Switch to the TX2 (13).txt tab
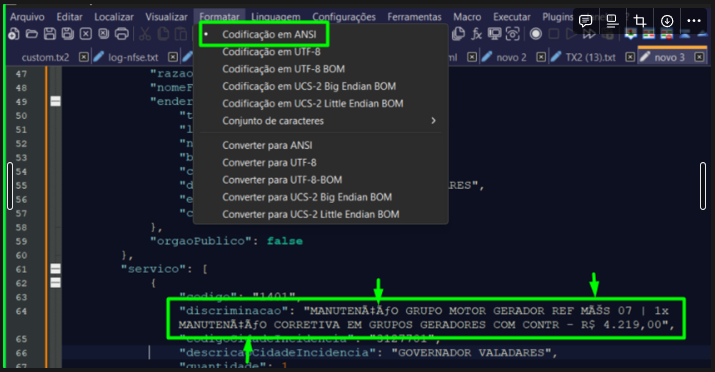This screenshot has height=372, width=715. (x=591, y=57)
